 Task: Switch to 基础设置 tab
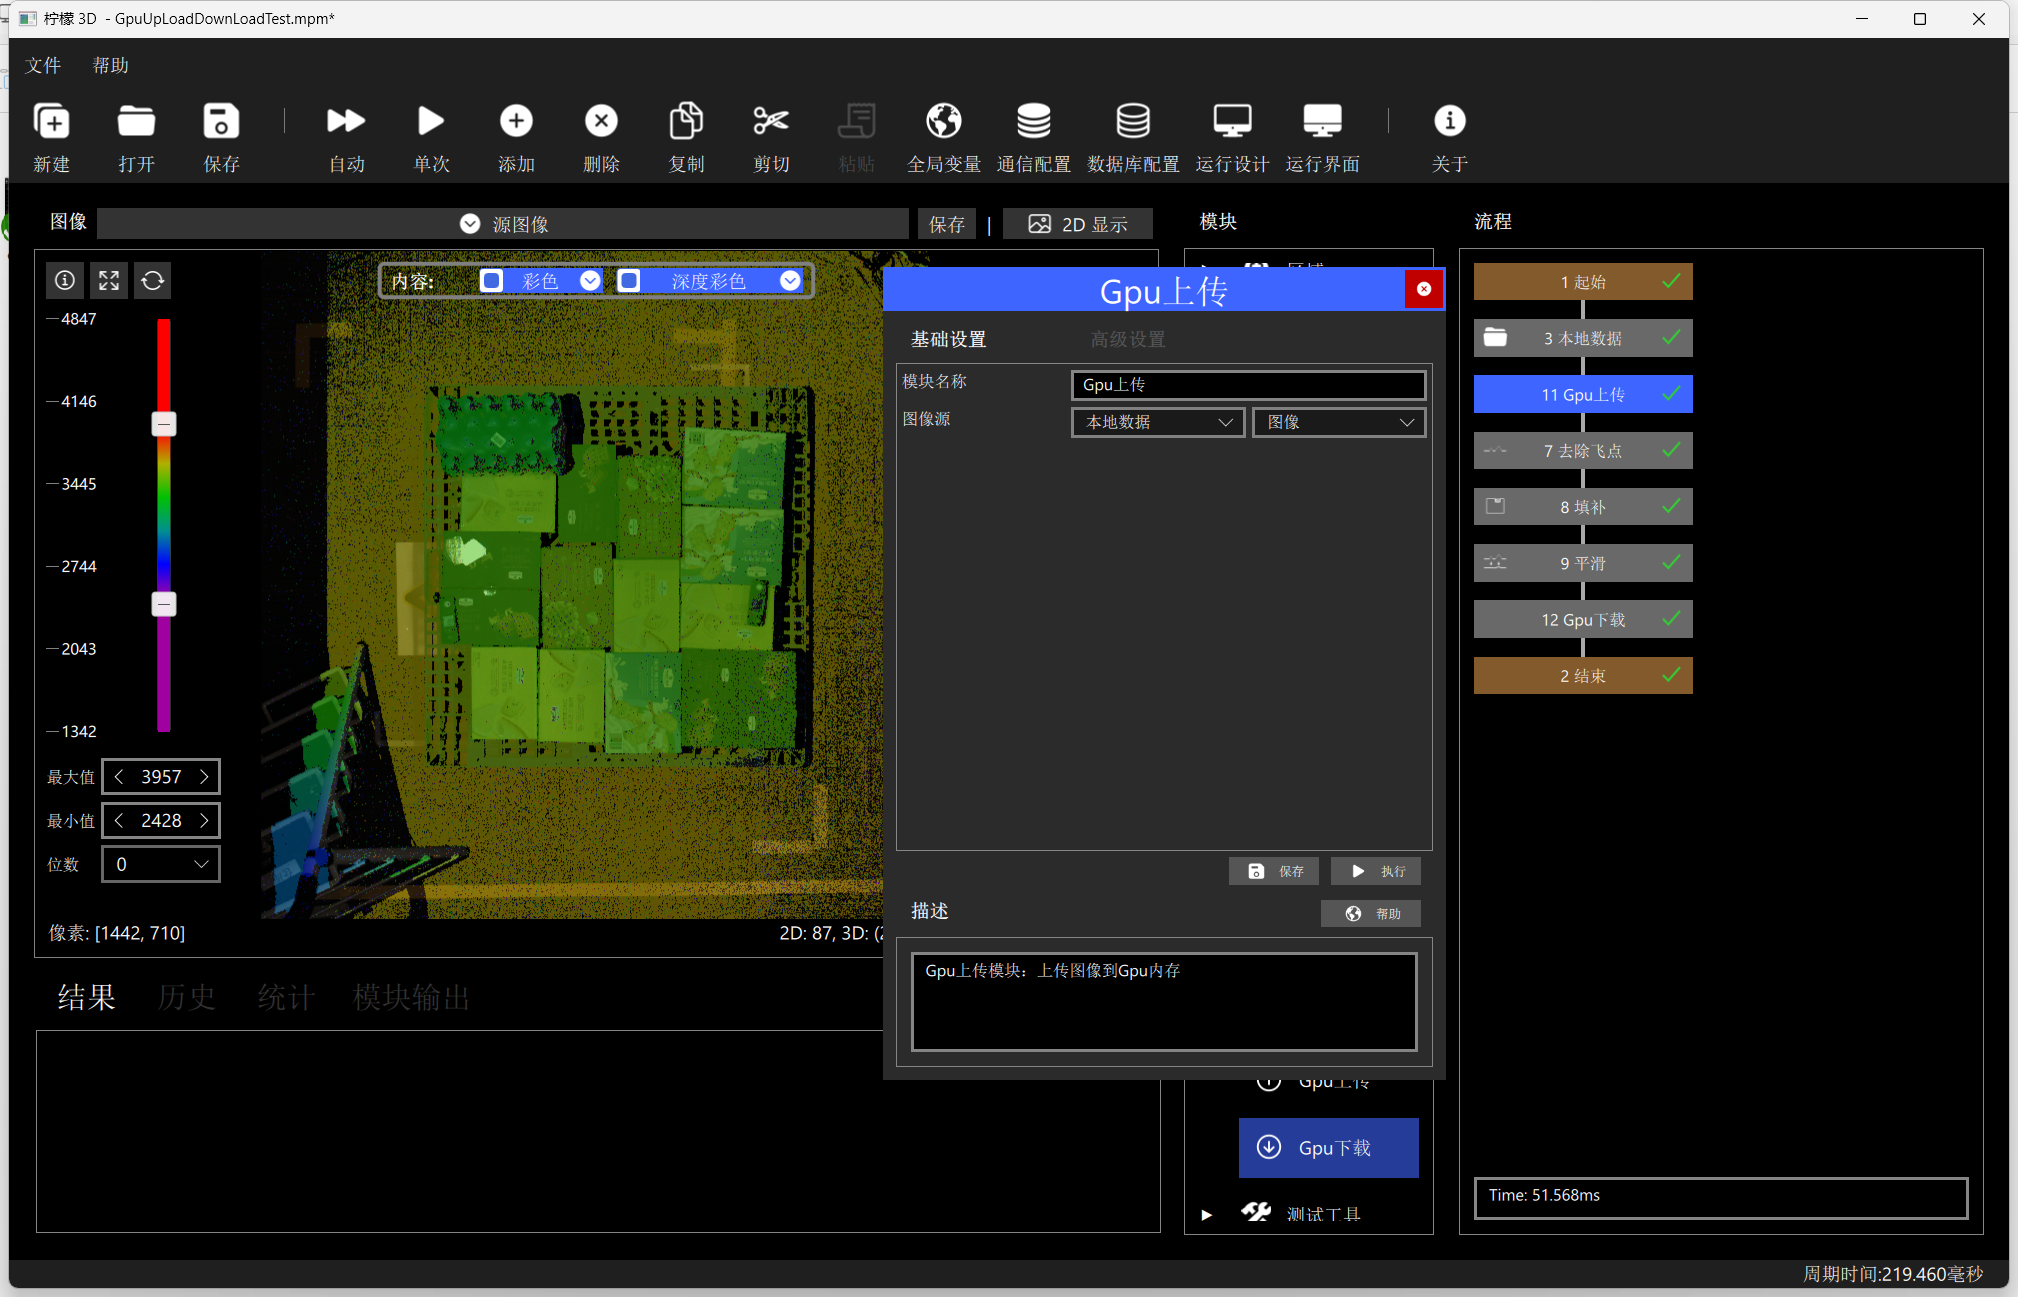pos(948,340)
